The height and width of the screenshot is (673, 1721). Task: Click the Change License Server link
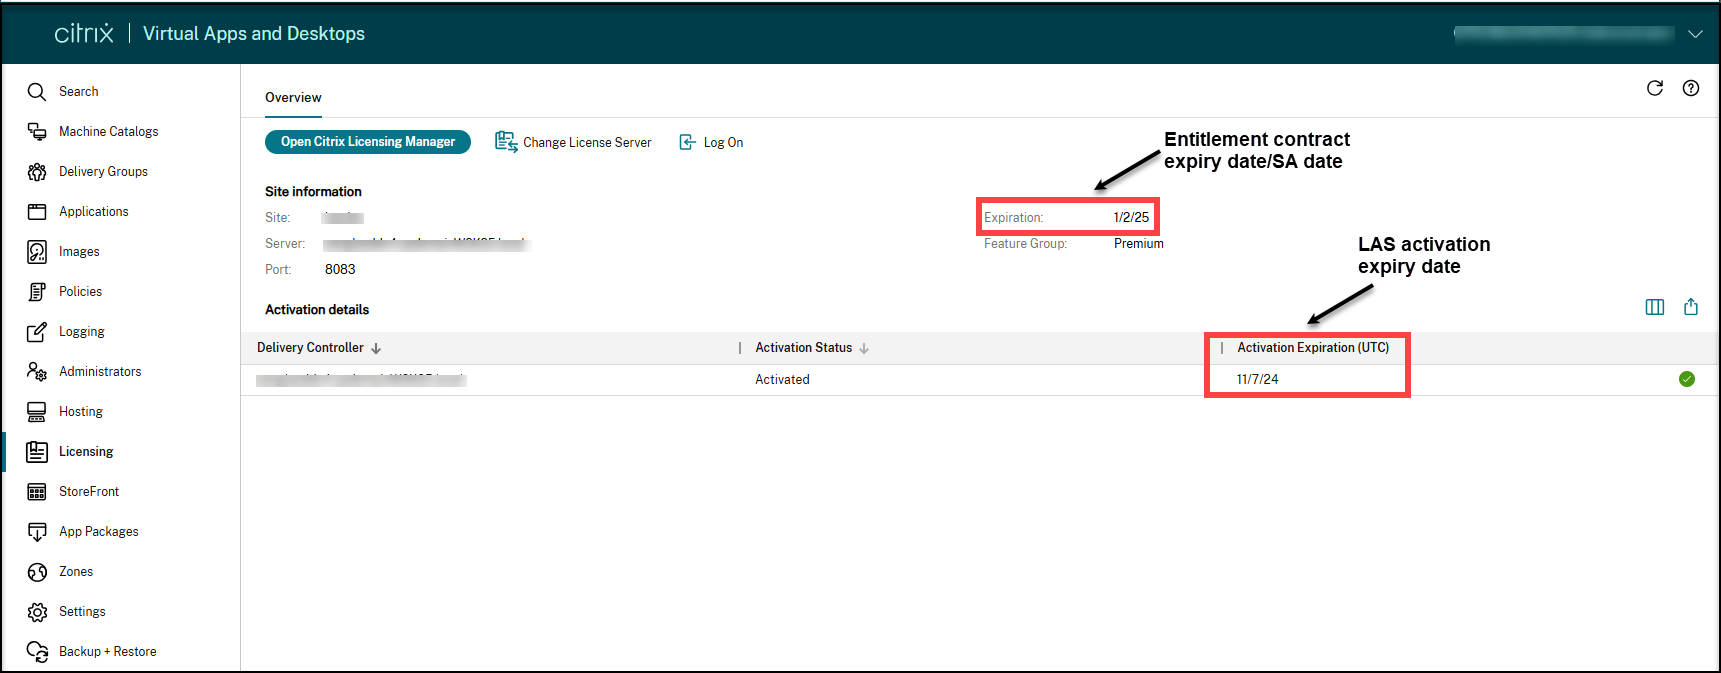coord(587,143)
